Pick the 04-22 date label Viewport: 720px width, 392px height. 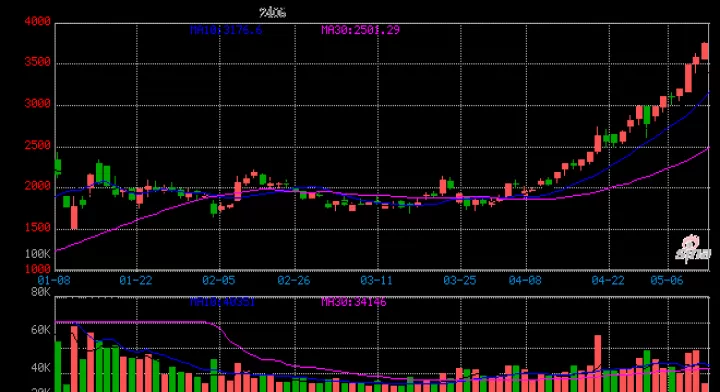(x=608, y=280)
